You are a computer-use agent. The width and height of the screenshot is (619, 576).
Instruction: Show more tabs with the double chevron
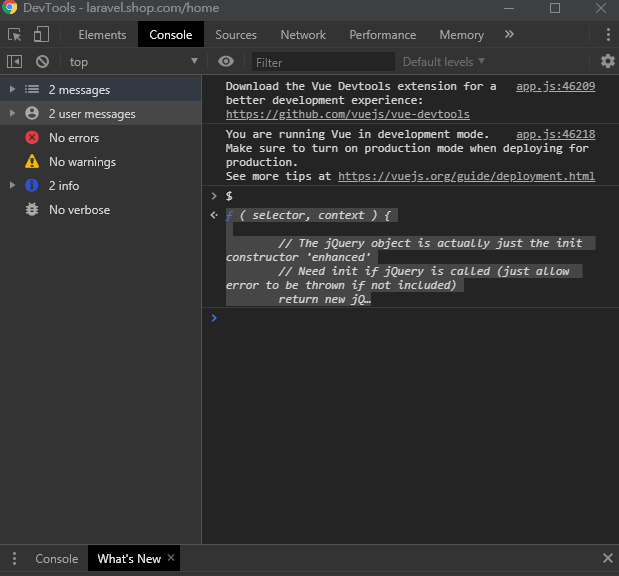[509, 34]
